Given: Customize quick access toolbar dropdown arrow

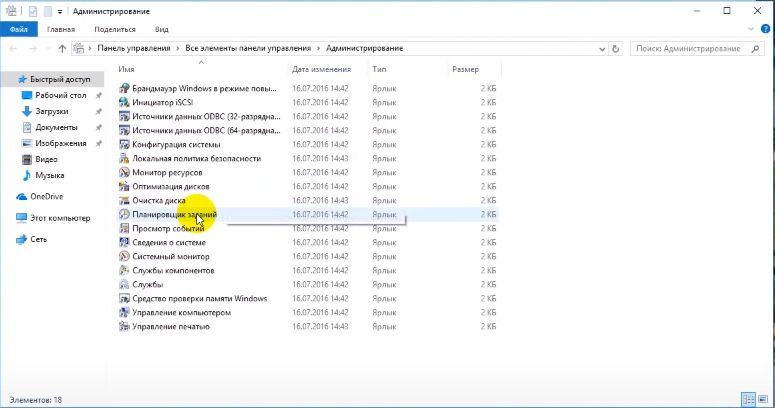Looking at the screenshot, I should click(60, 11).
